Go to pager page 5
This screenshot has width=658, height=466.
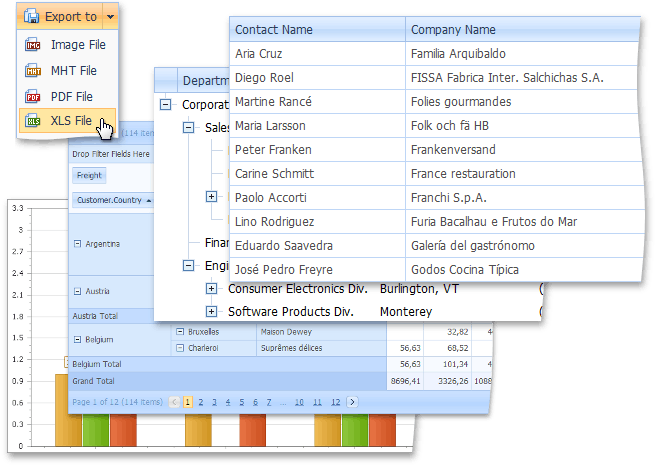(242, 402)
